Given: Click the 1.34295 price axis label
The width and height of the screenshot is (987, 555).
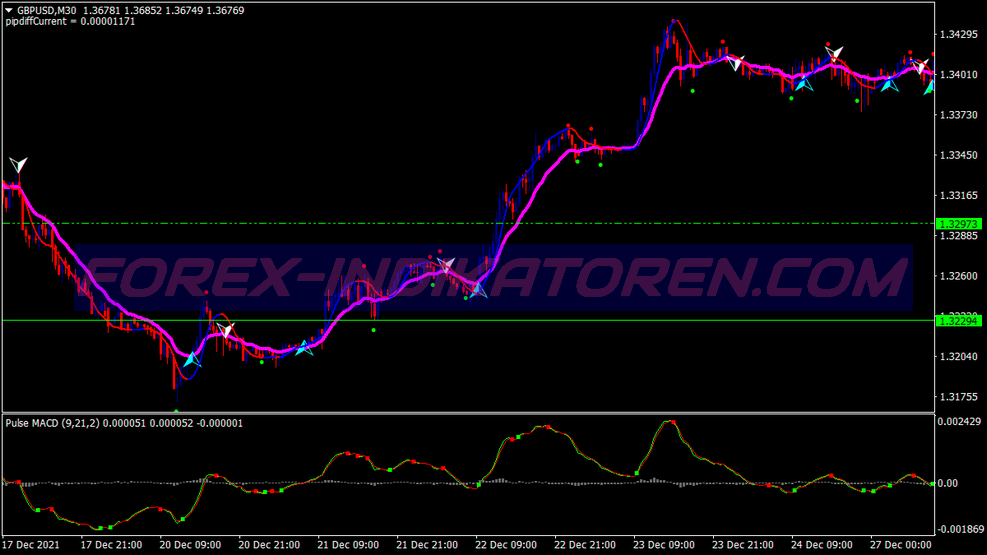Looking at the screenshot, I should pos(959,35).
